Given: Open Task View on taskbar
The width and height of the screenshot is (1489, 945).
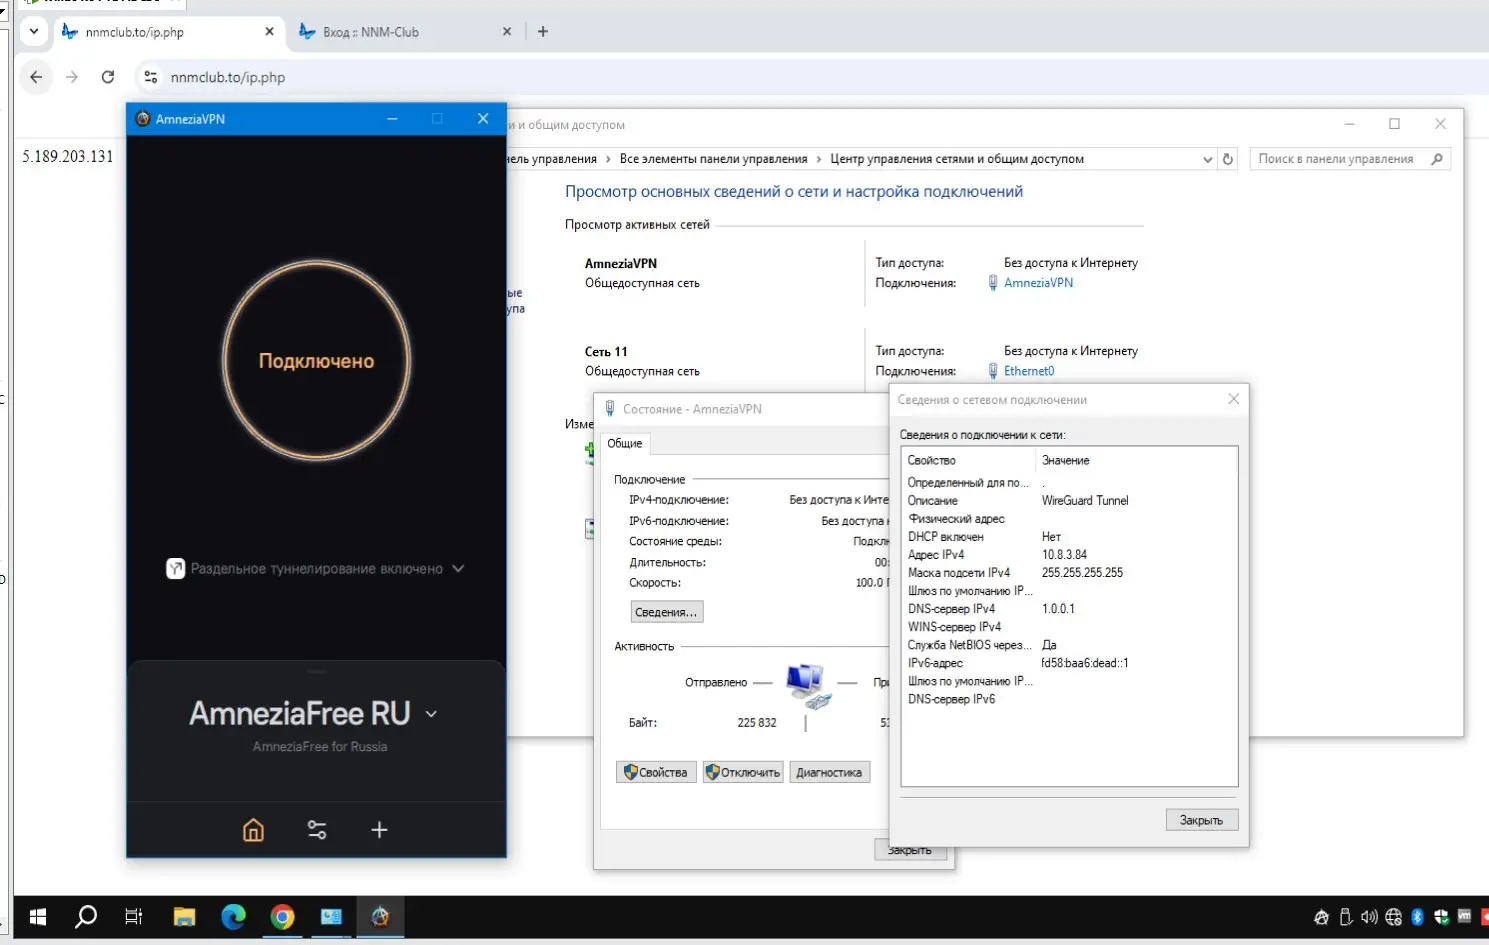Looking at the screenshot, I should [x=133, y=916].
